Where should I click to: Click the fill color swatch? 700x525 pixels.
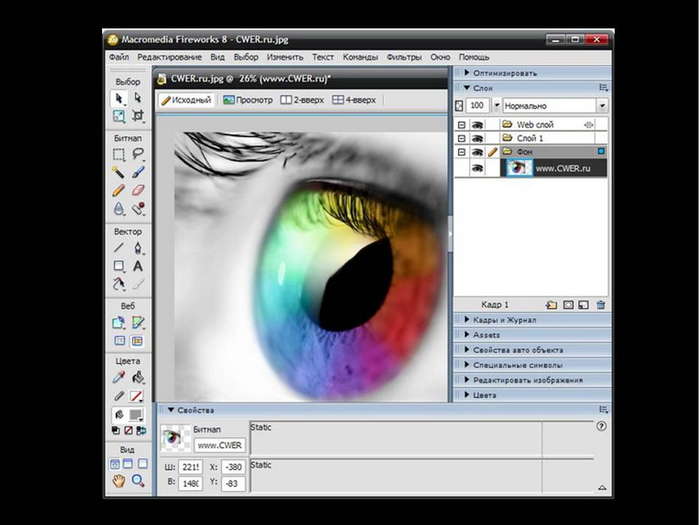[136, 415]
